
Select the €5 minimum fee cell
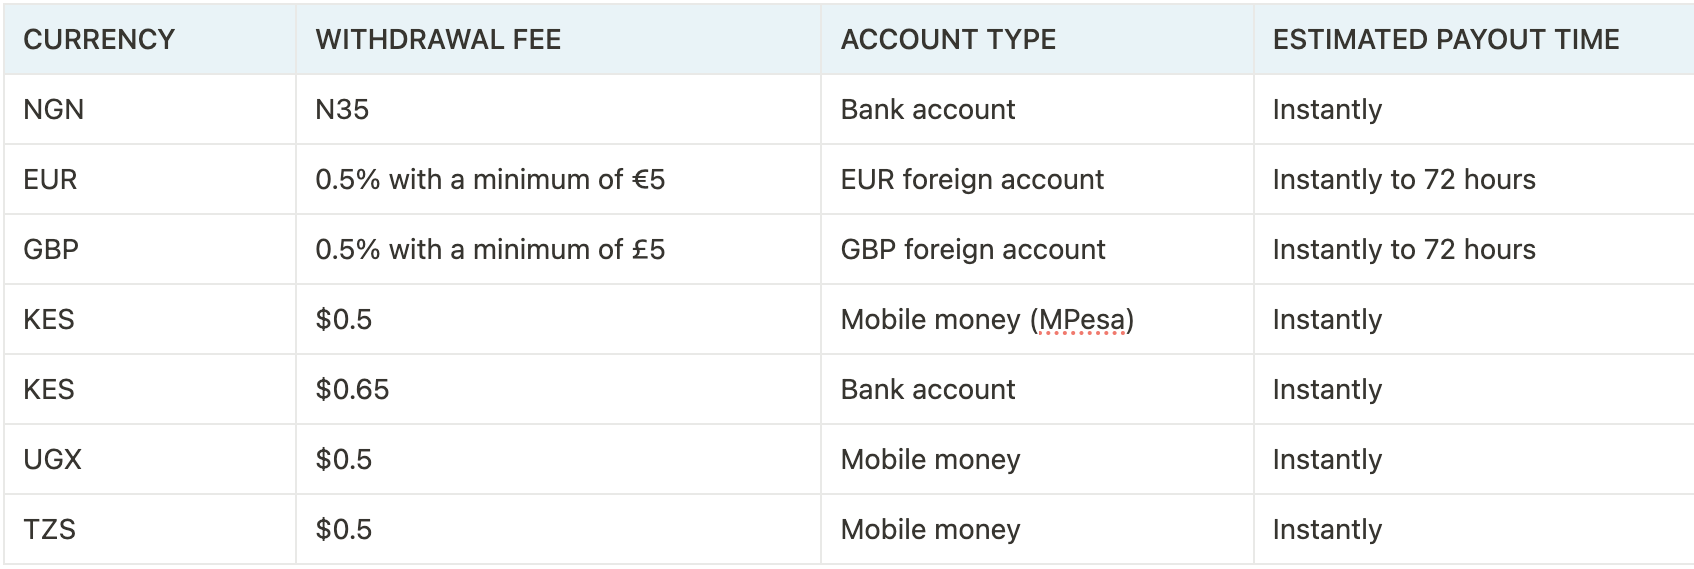coord(558,179)
